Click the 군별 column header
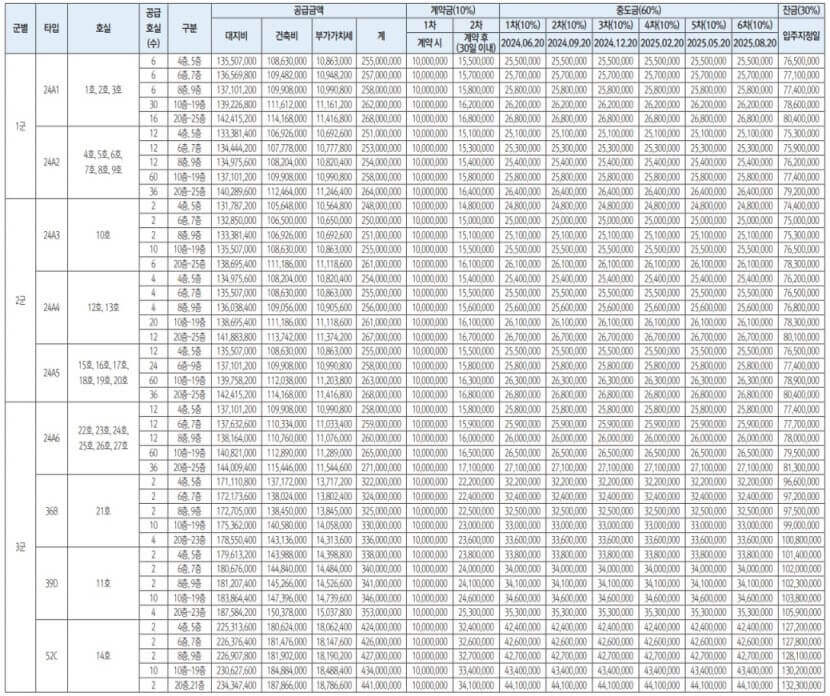 coord(21,29)
